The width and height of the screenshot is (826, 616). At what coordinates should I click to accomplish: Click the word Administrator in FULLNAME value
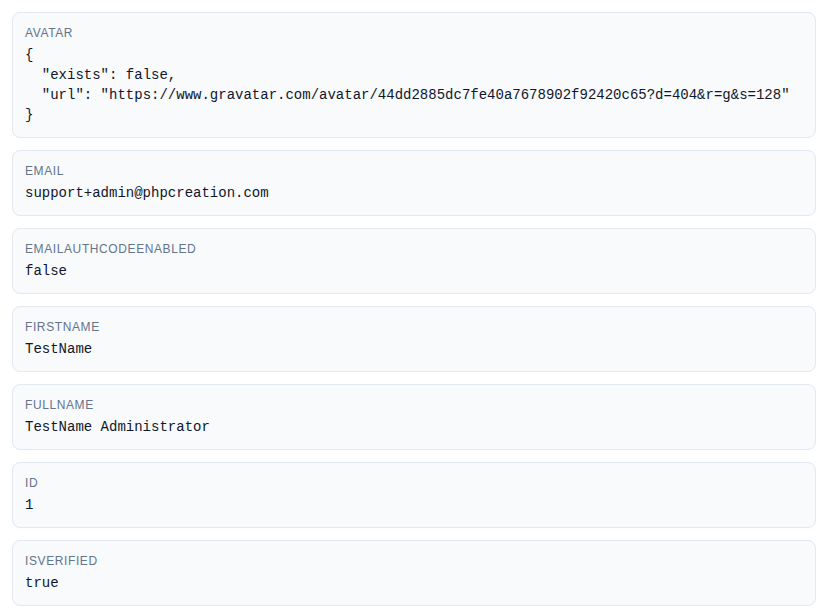tap(155, 426)
